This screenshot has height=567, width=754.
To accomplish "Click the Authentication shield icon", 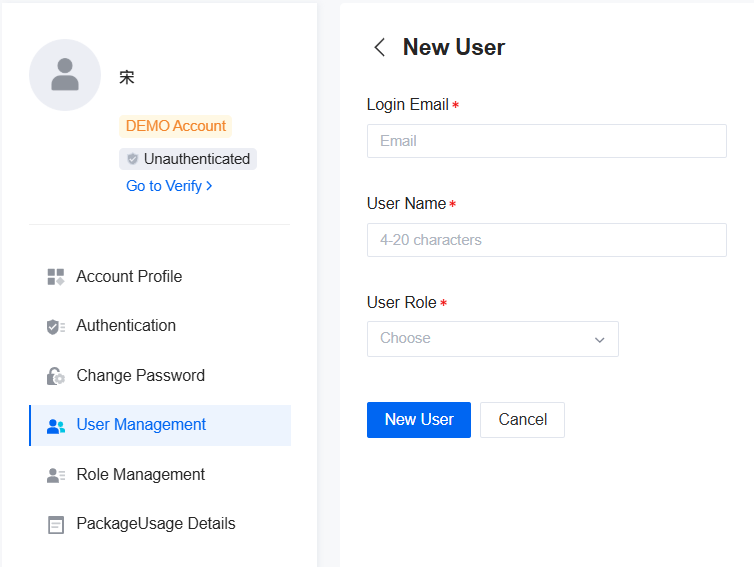I will (56, 327).
